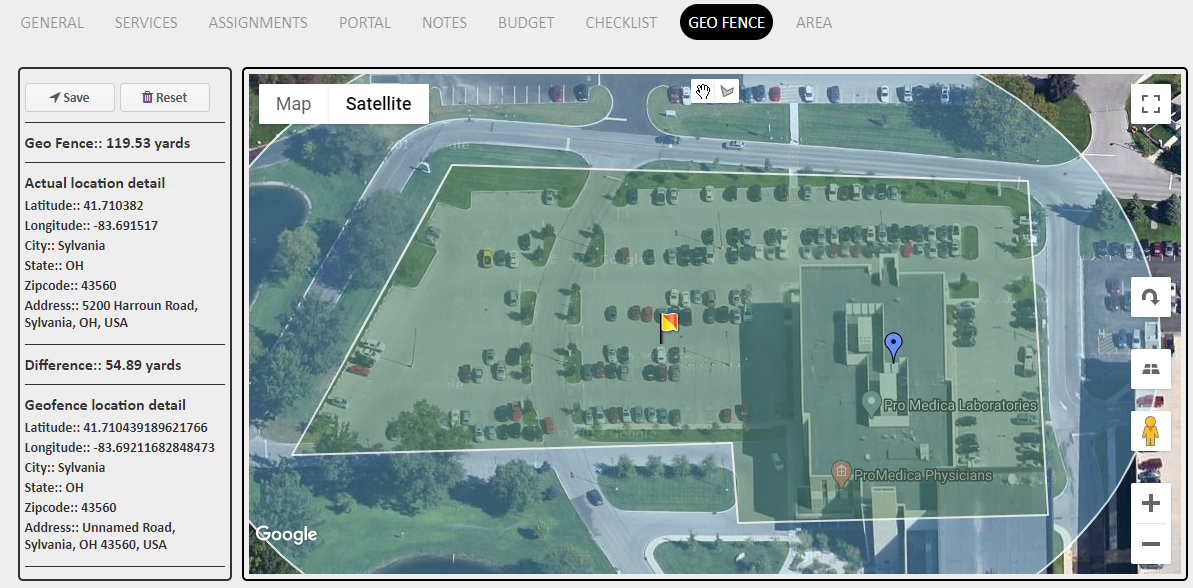Click the Google logo on the map
Image resolution: width=1193 pixels, height=588 pixels.
click(286, 533)
